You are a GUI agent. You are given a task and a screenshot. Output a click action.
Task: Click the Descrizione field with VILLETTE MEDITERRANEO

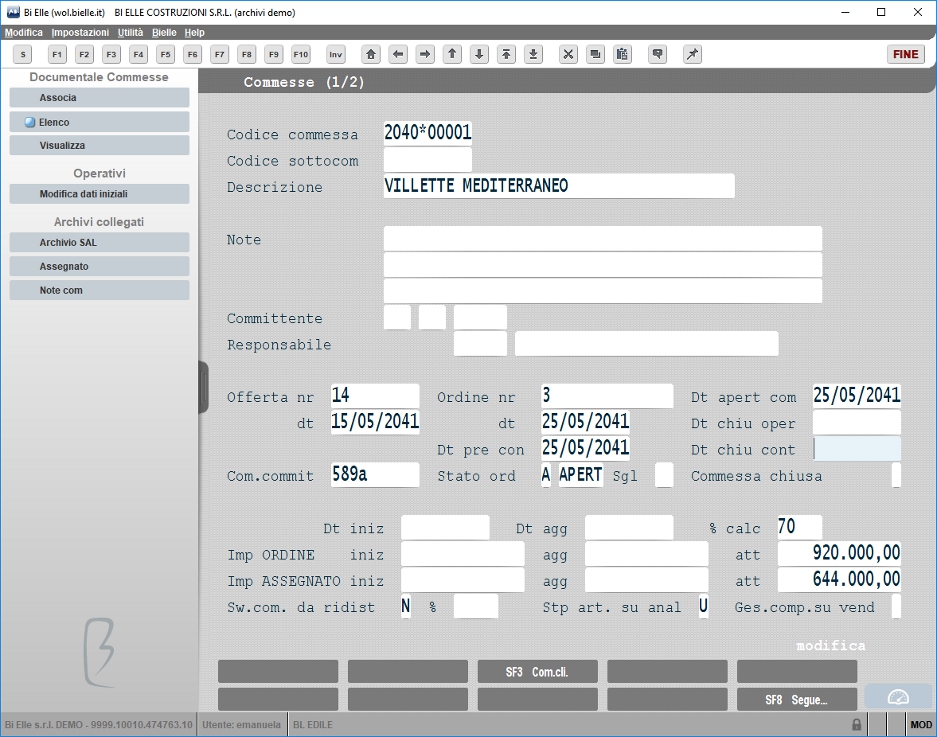pyautogui.click(x=559, y=186)
